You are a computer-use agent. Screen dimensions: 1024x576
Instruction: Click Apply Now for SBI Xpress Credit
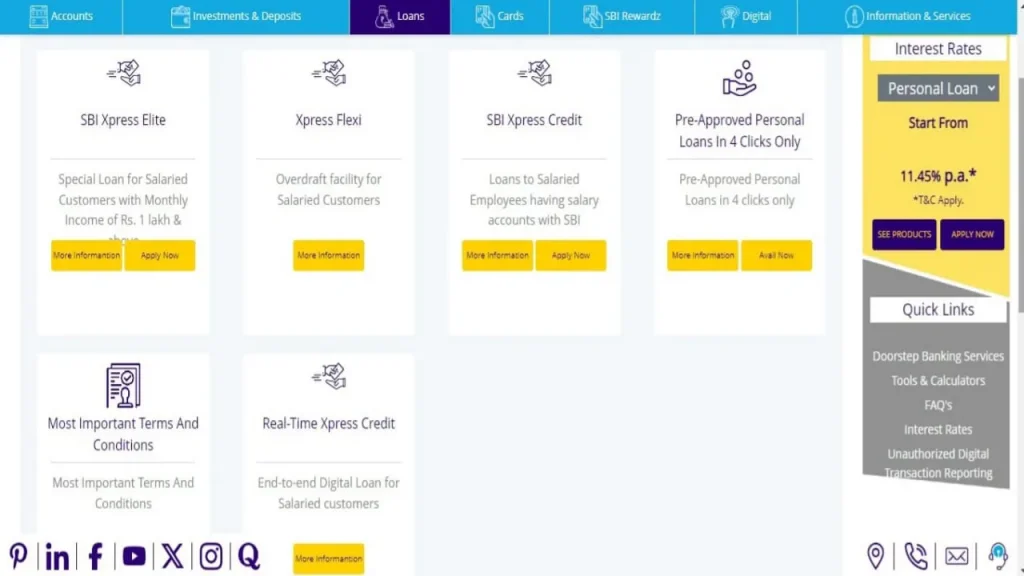coord(571,255)
